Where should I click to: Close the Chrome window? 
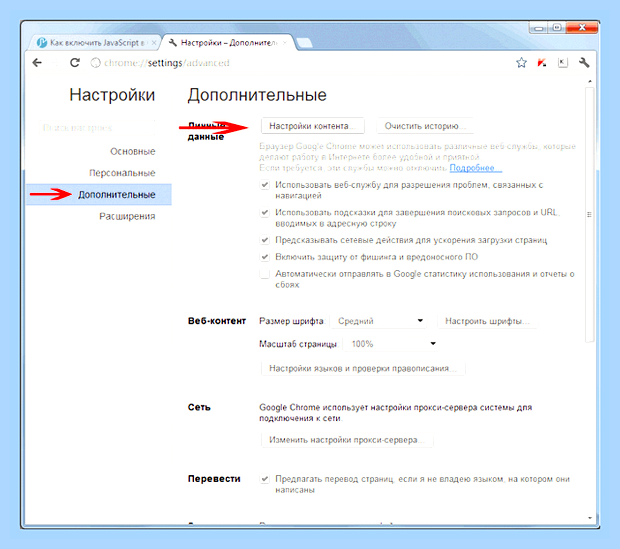582,28
